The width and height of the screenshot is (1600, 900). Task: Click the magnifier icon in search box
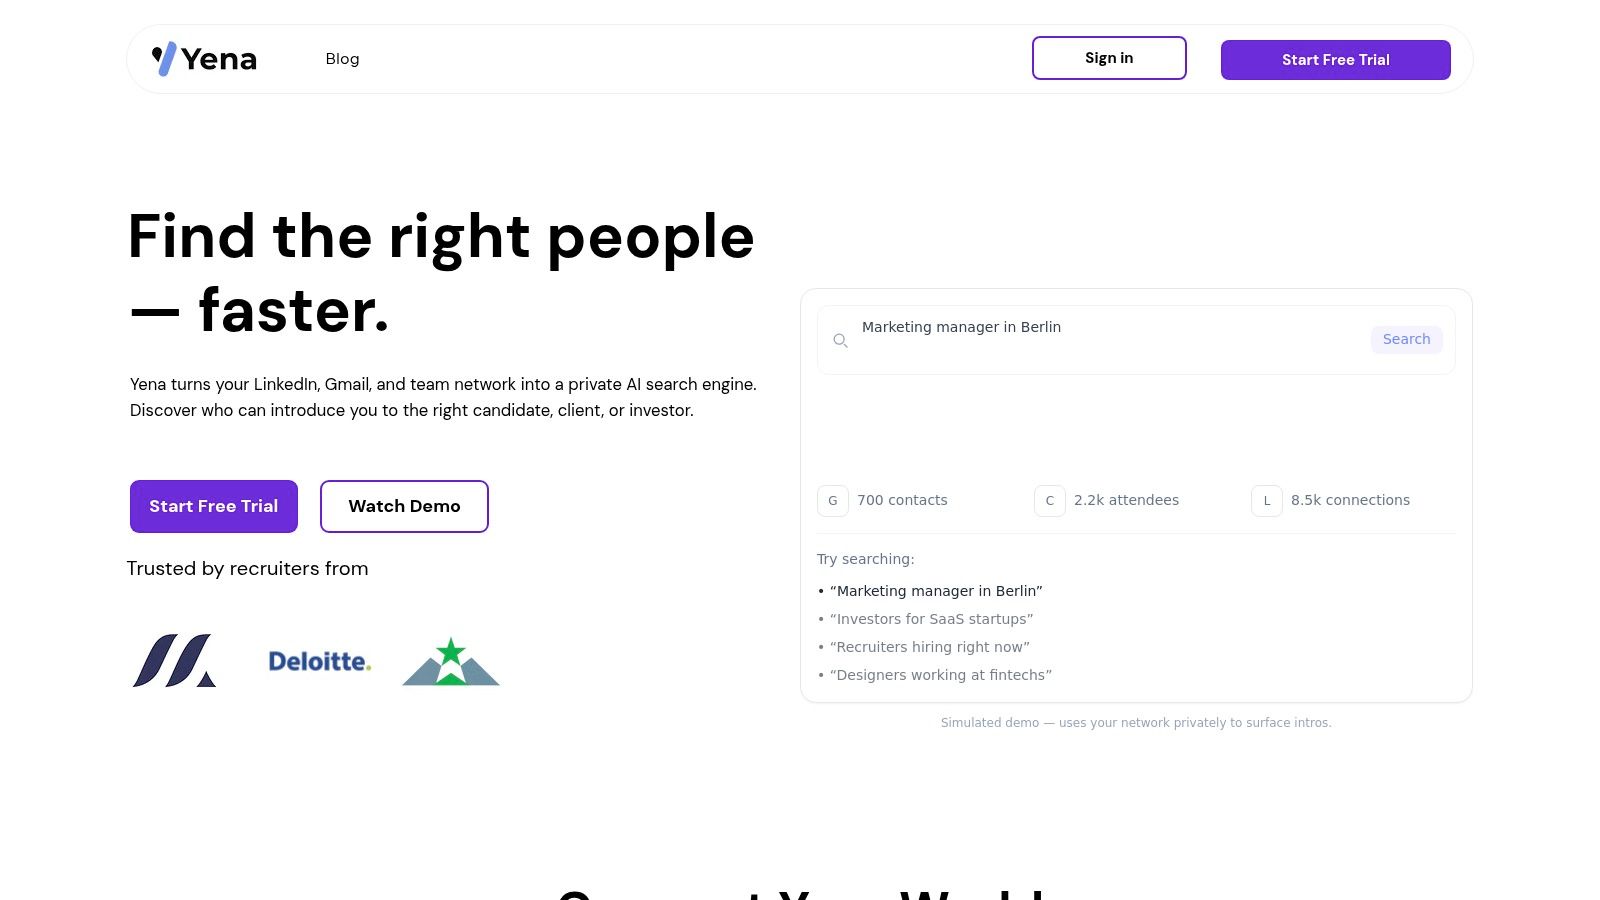click(840, 341)
